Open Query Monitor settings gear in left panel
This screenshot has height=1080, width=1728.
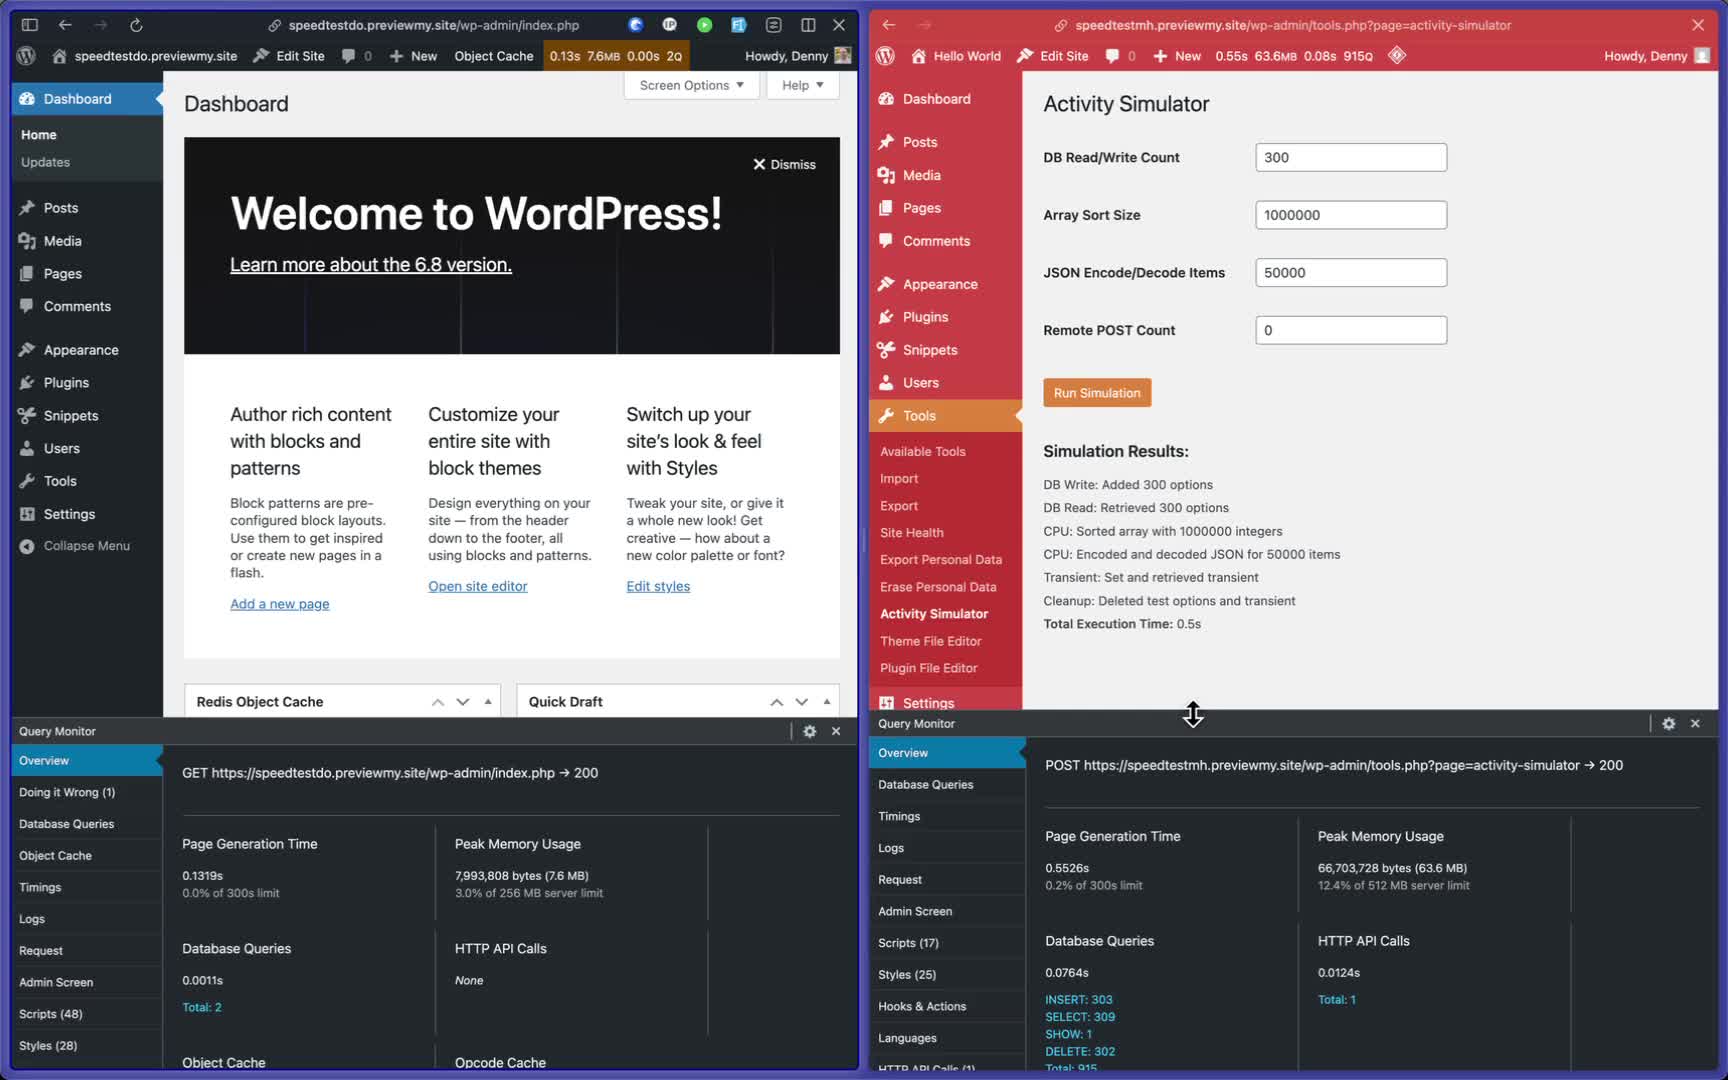pos(810,731)
